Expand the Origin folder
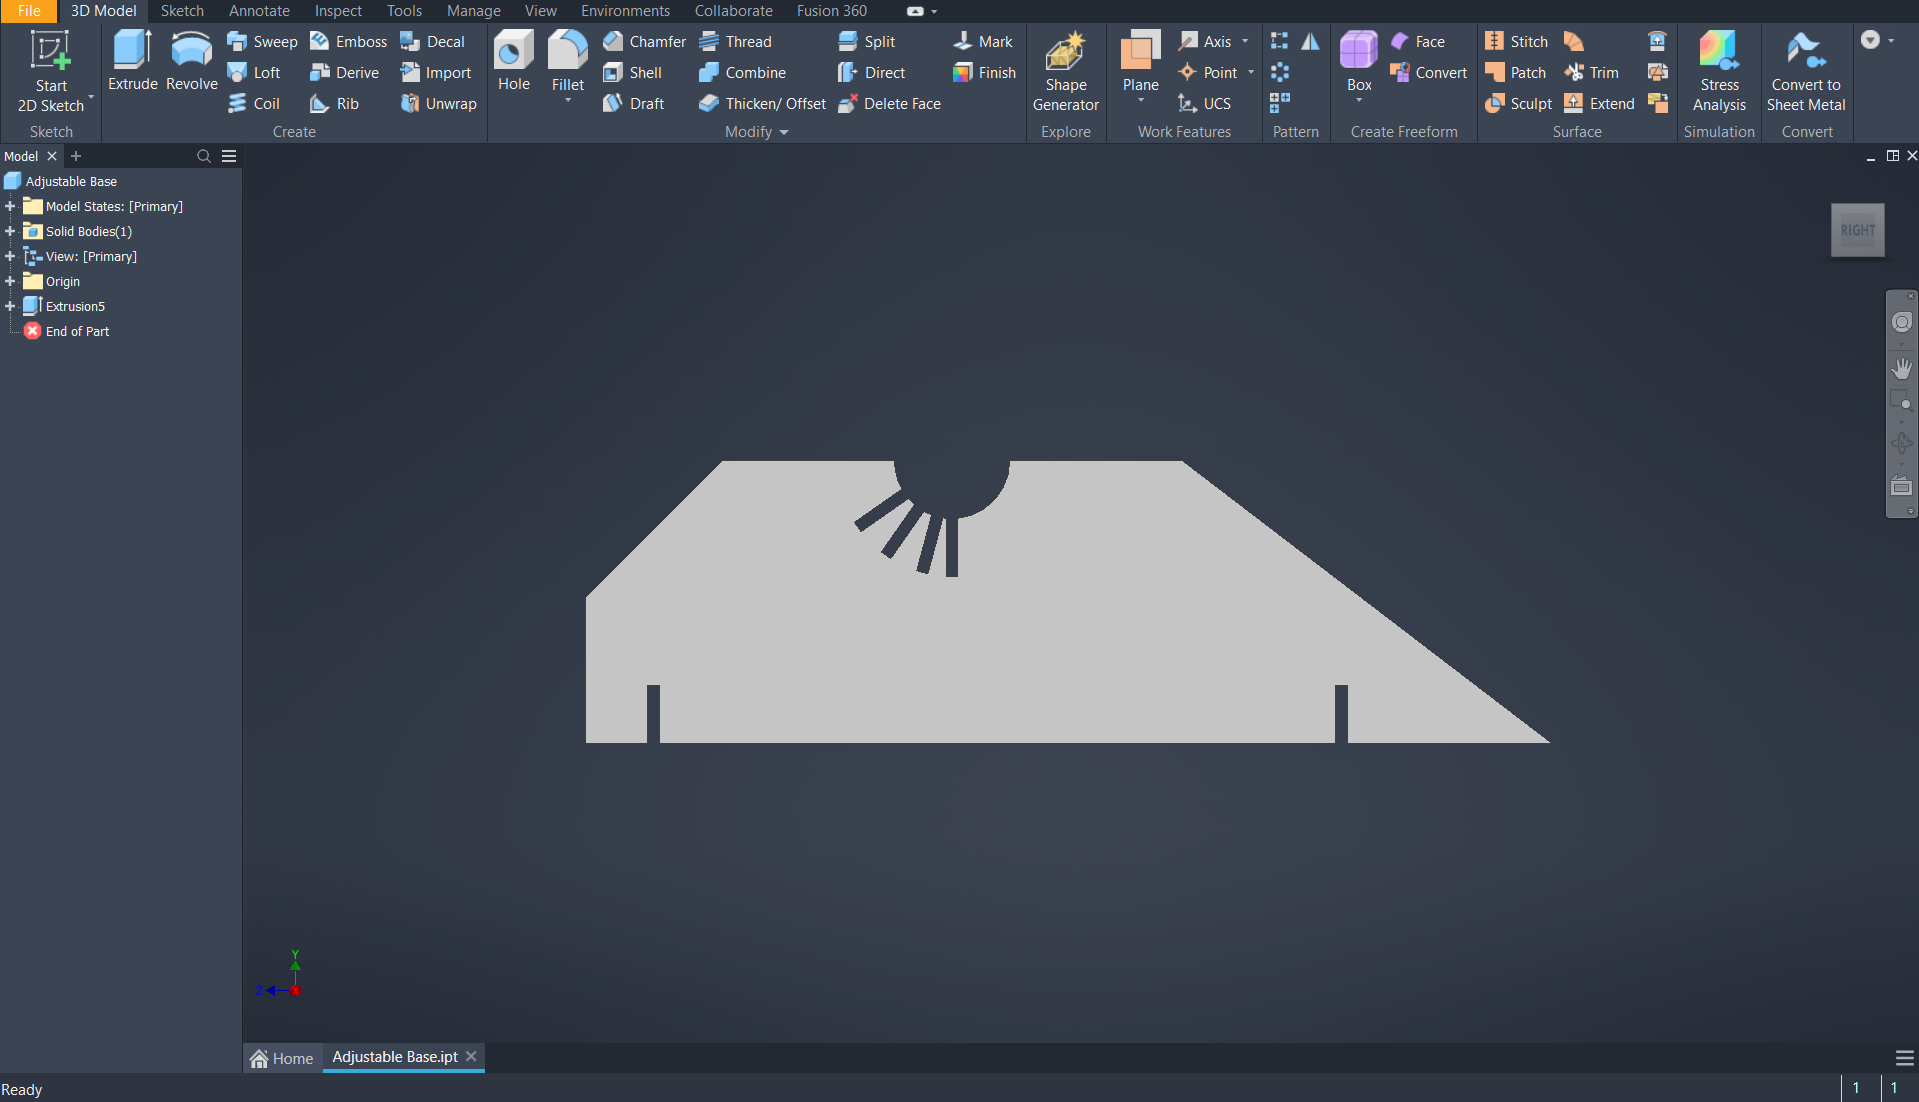The width and height of the screenshot is (1919, 1102). [10, 281]
